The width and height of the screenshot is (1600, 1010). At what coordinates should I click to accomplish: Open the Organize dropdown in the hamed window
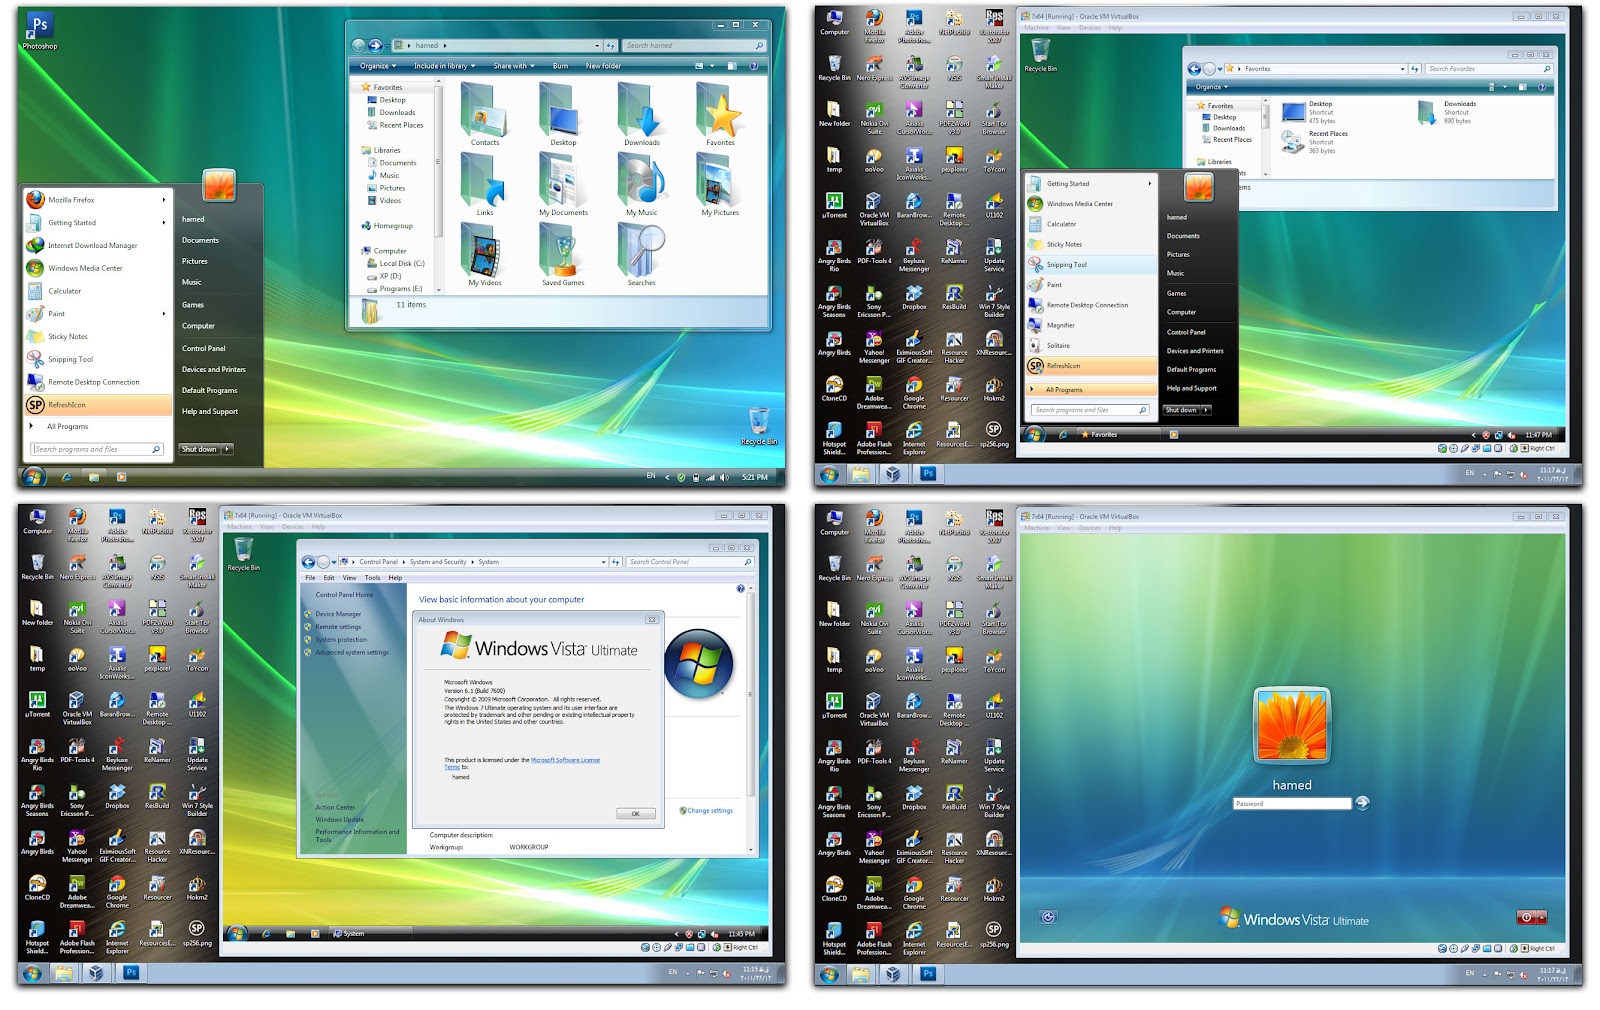coord(378,66)
